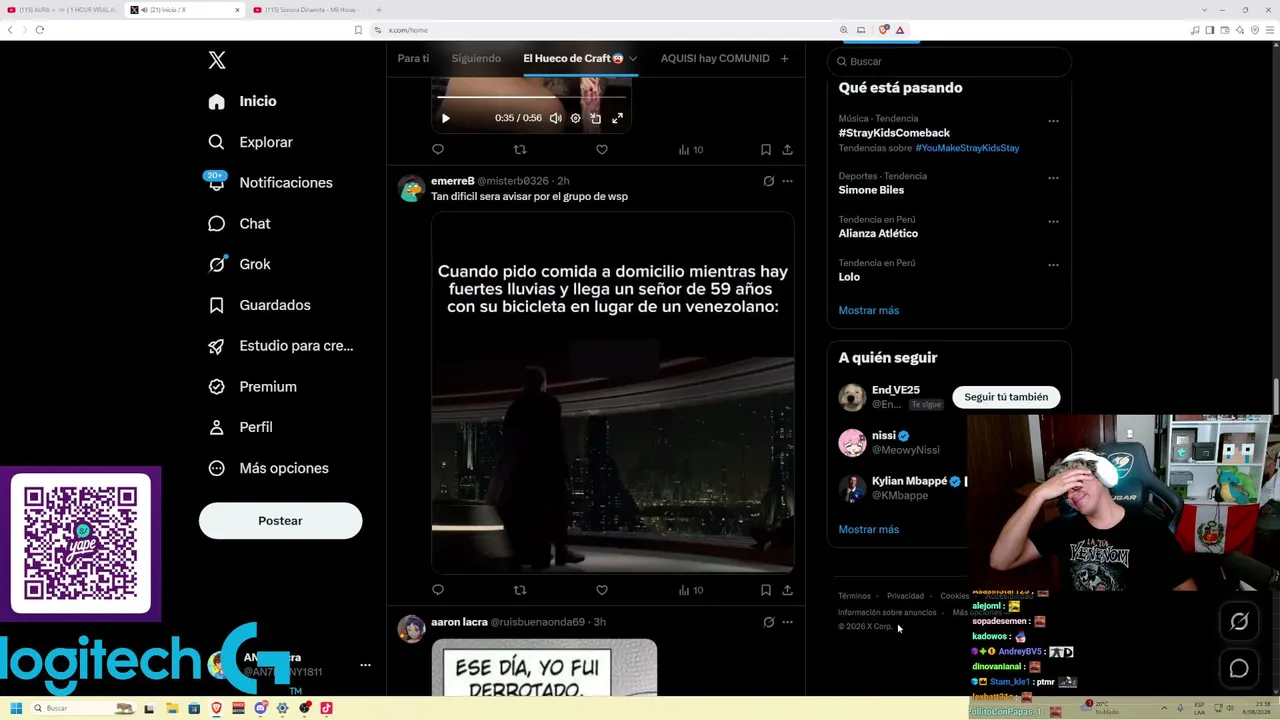
Task: Seek the video progress bar
Action: (532, 98)
